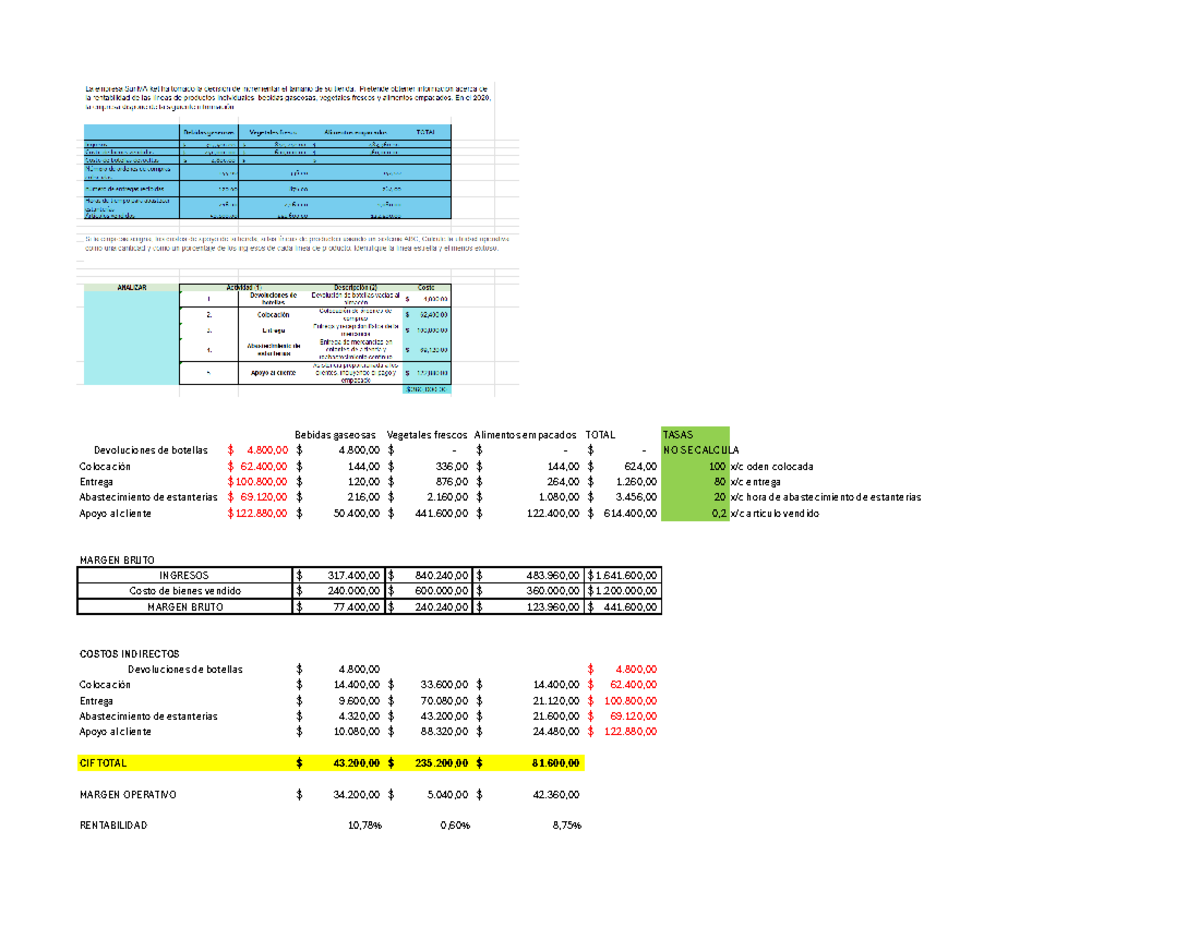This screenshot has height=927, width=1200.
Task: Click the 'x/c entrega' note
Action: pyautogui.click(x=756, y=481)
